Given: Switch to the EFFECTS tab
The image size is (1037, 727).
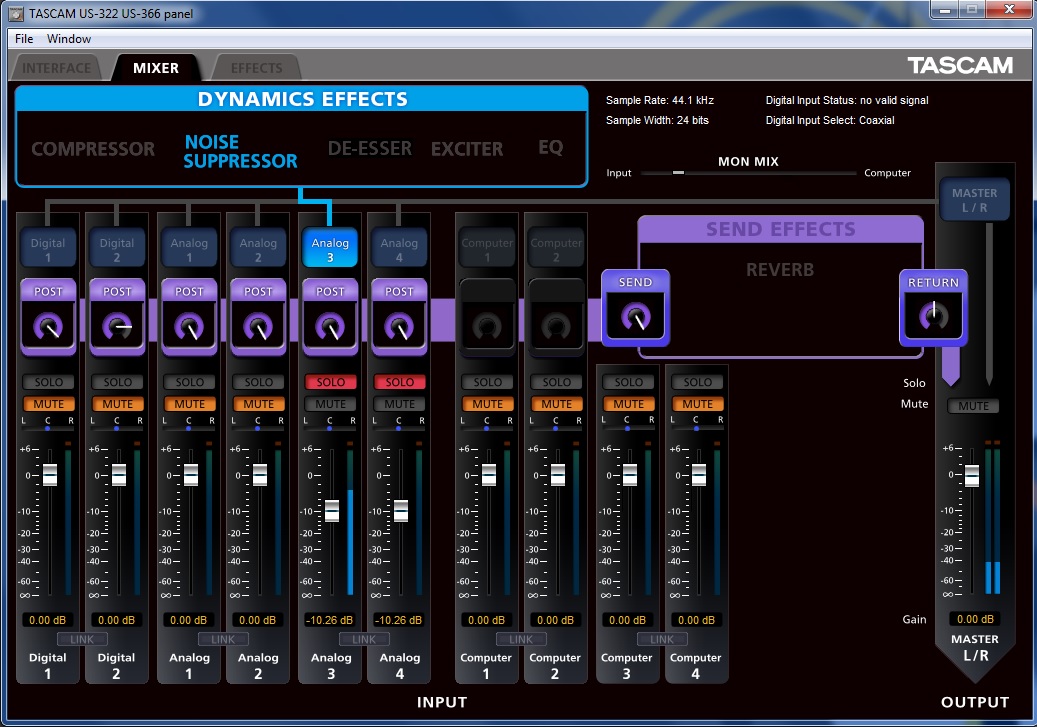Looking at the screenshot, I should tap(257, 68).
